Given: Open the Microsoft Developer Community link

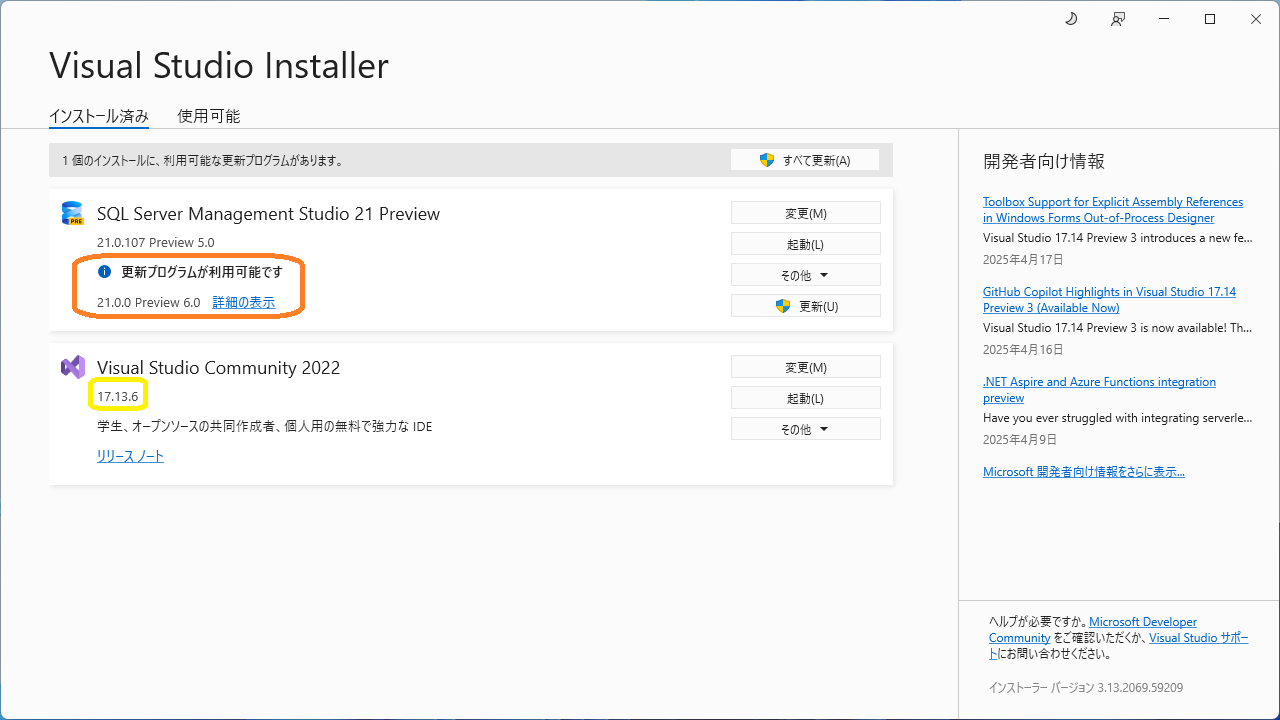Looking at the screenshot, I should click(x=1093, y=630).
